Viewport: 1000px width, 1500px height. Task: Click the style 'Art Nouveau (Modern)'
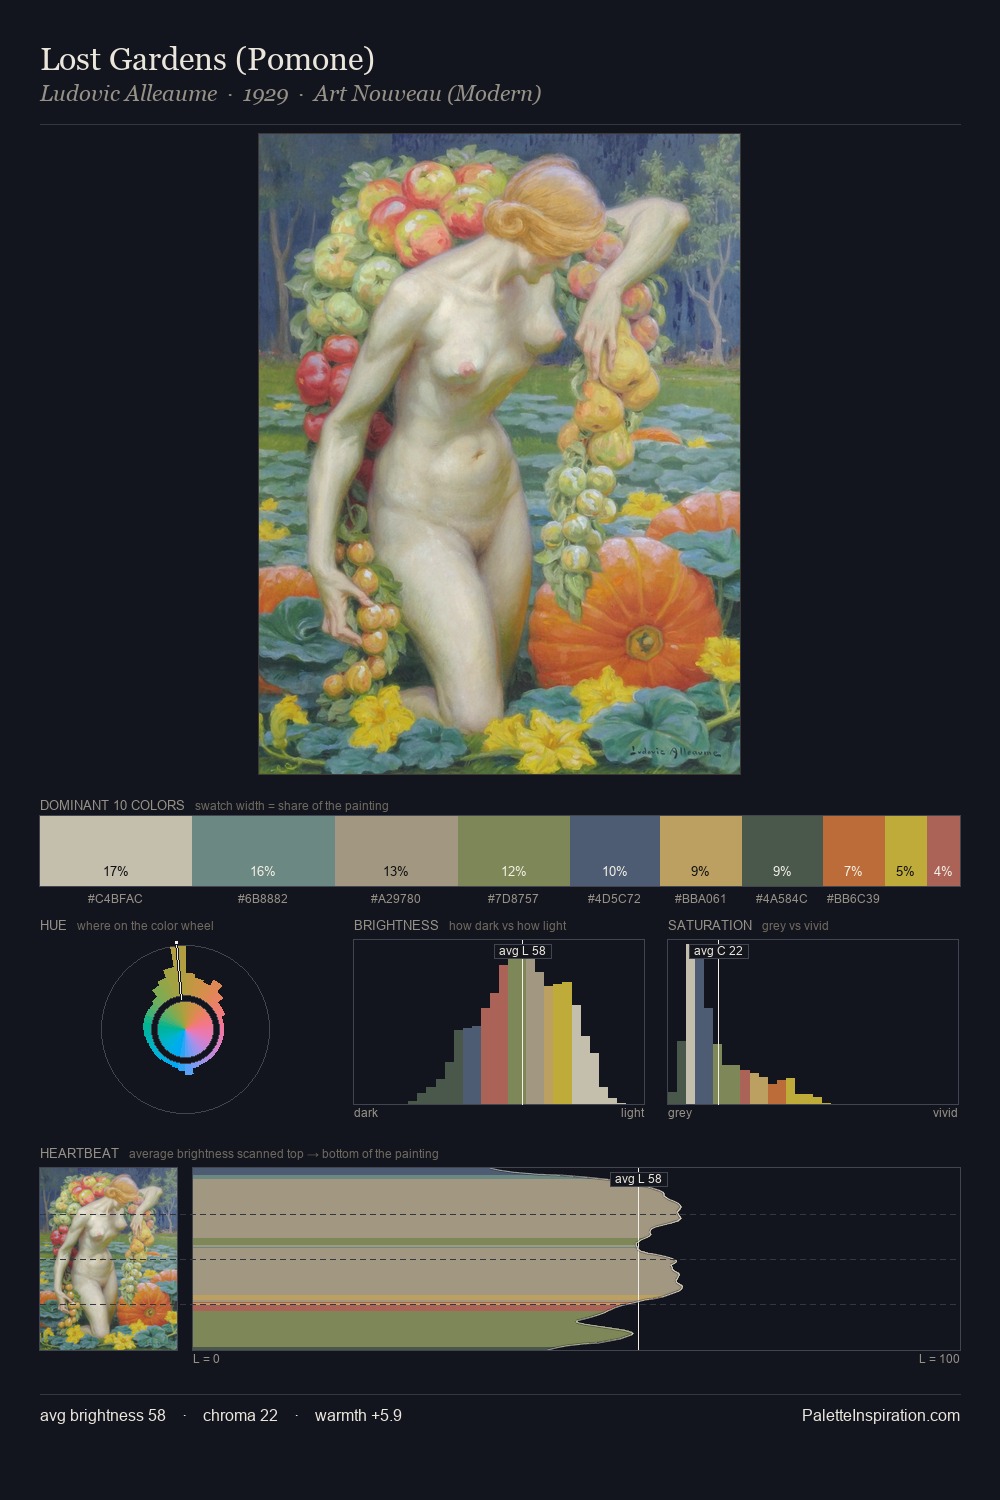point(427,94)
